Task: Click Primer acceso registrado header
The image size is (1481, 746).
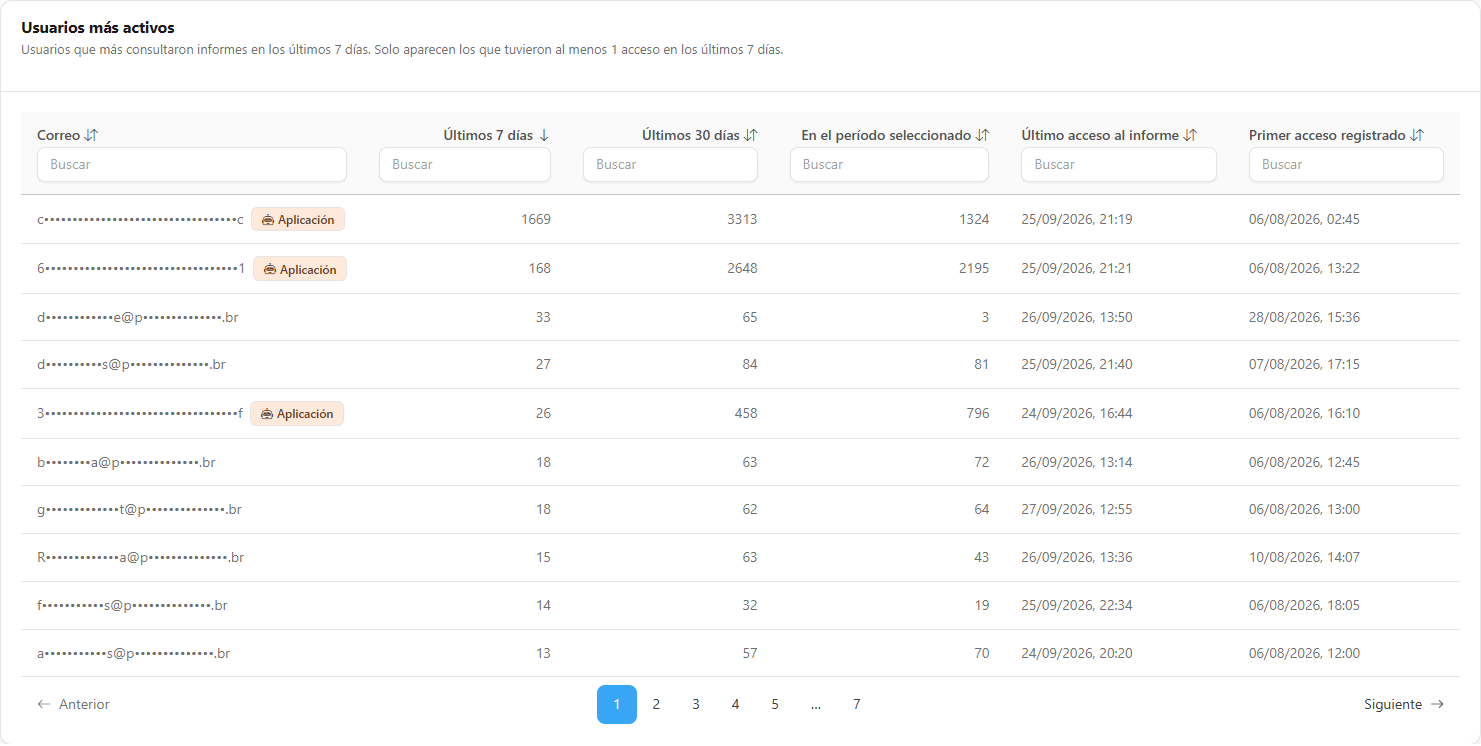Action: click(1327, 135)
